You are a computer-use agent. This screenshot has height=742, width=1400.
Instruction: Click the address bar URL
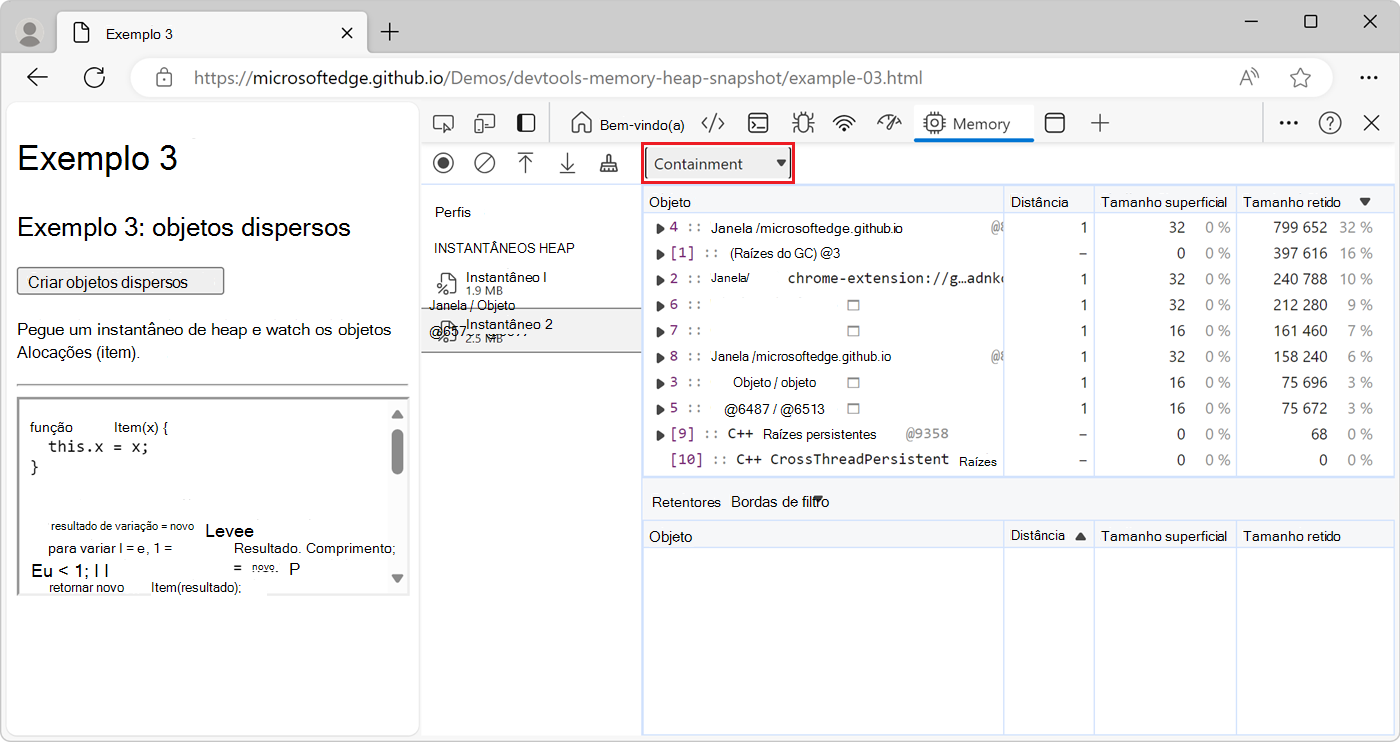pyautogui.click(x=558, y=78)
